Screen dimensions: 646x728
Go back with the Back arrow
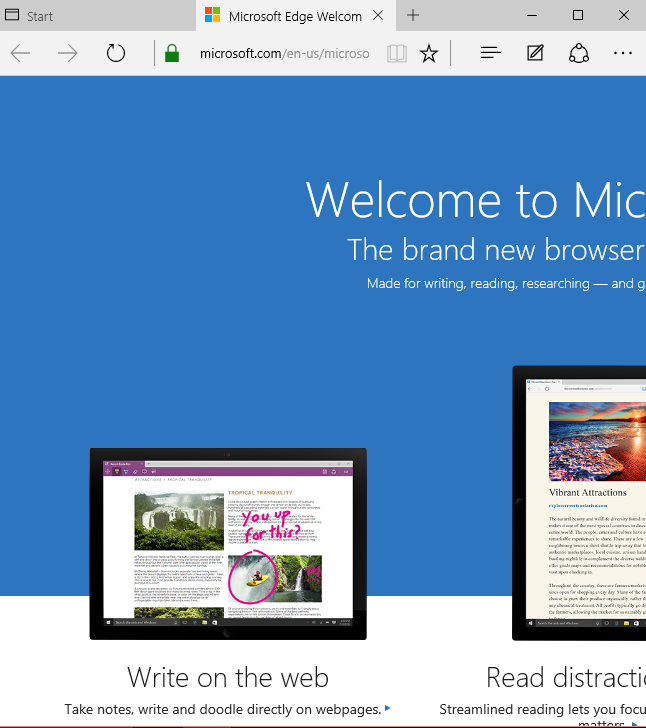pos(20,53)
